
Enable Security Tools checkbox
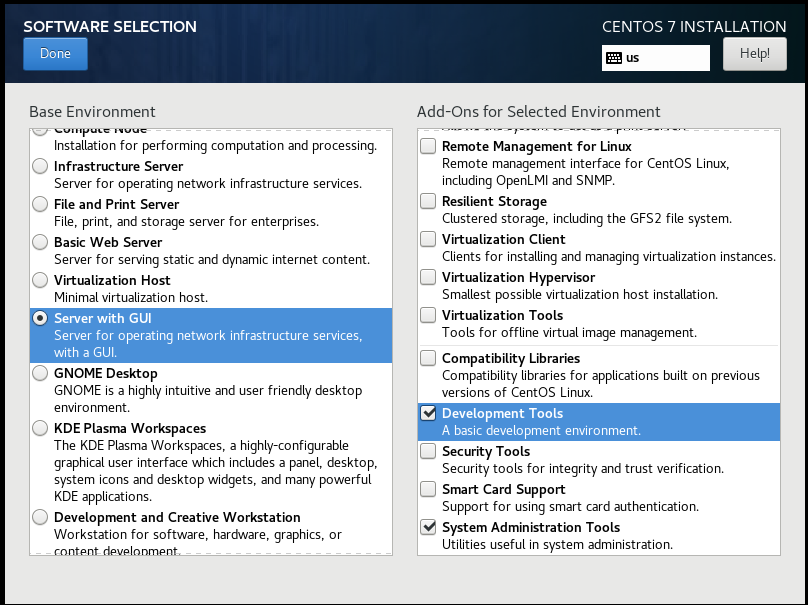428,451
